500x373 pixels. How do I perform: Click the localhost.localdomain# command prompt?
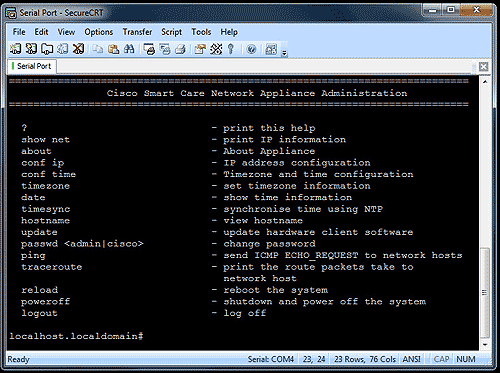(x=76, y=336)
